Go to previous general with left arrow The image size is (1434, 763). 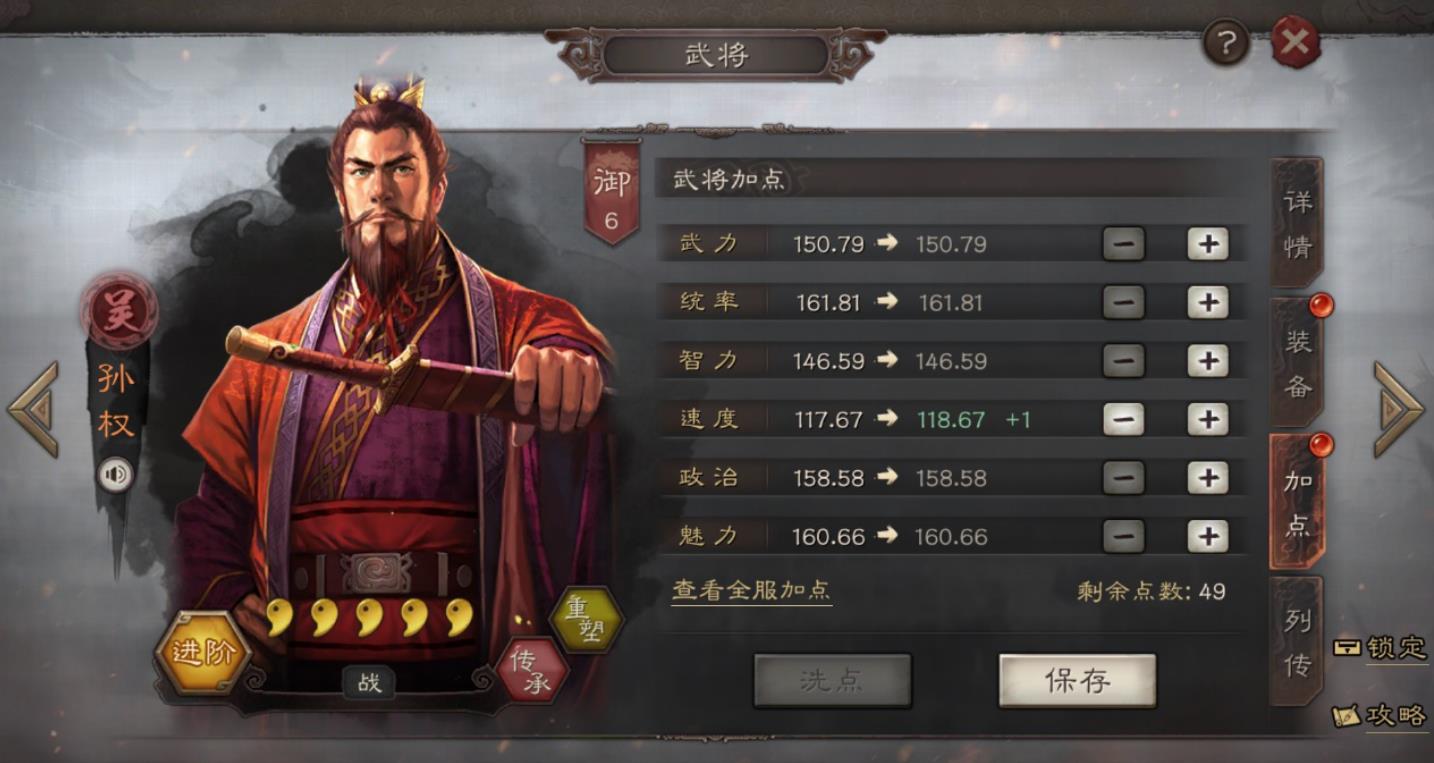coord(33,409)
